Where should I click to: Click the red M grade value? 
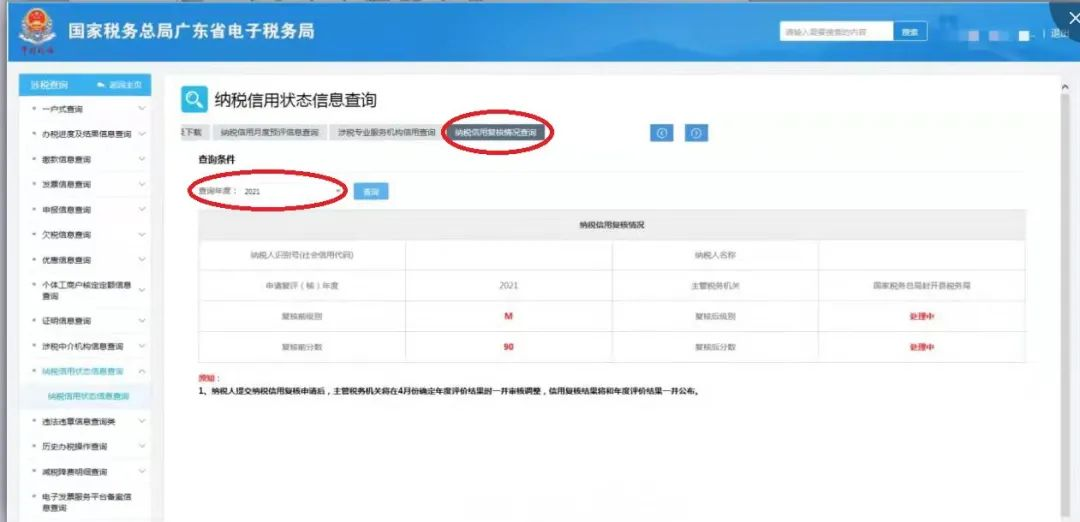click(508, 316)
